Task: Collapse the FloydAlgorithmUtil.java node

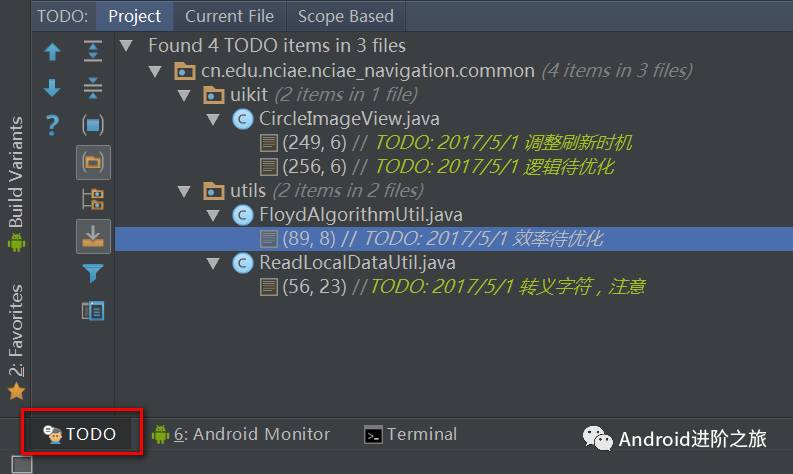Action: [x=213, y=216]
